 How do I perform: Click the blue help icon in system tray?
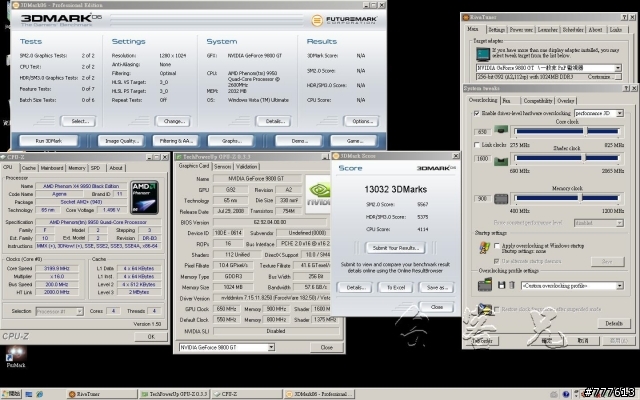coord(566,394)
